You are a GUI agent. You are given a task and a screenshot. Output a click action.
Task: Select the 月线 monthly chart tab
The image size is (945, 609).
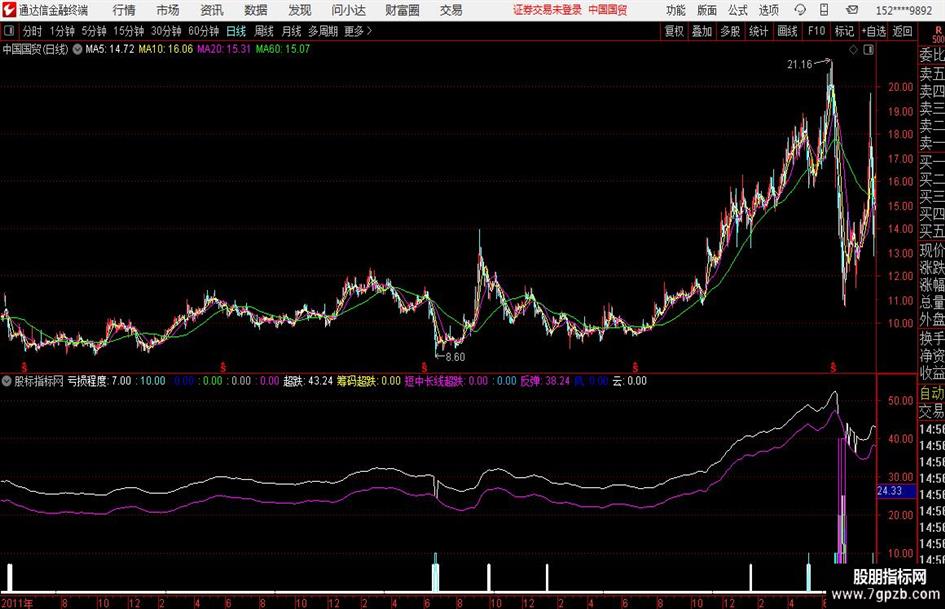[291, 31]
